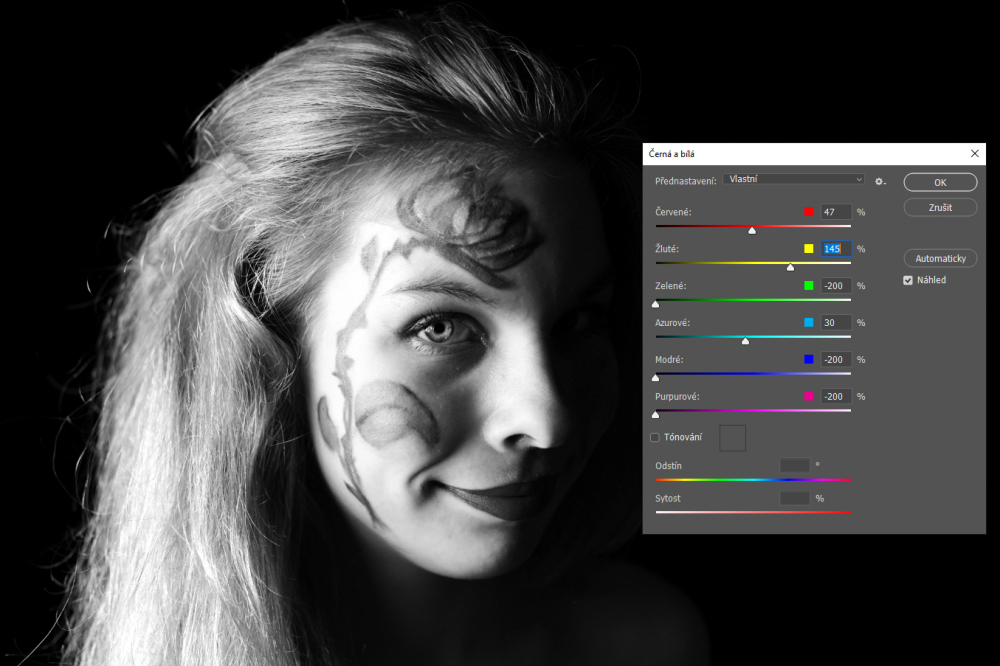Click the Azurové slider handle
1000x666 pixels.
[x=745, y=341]
